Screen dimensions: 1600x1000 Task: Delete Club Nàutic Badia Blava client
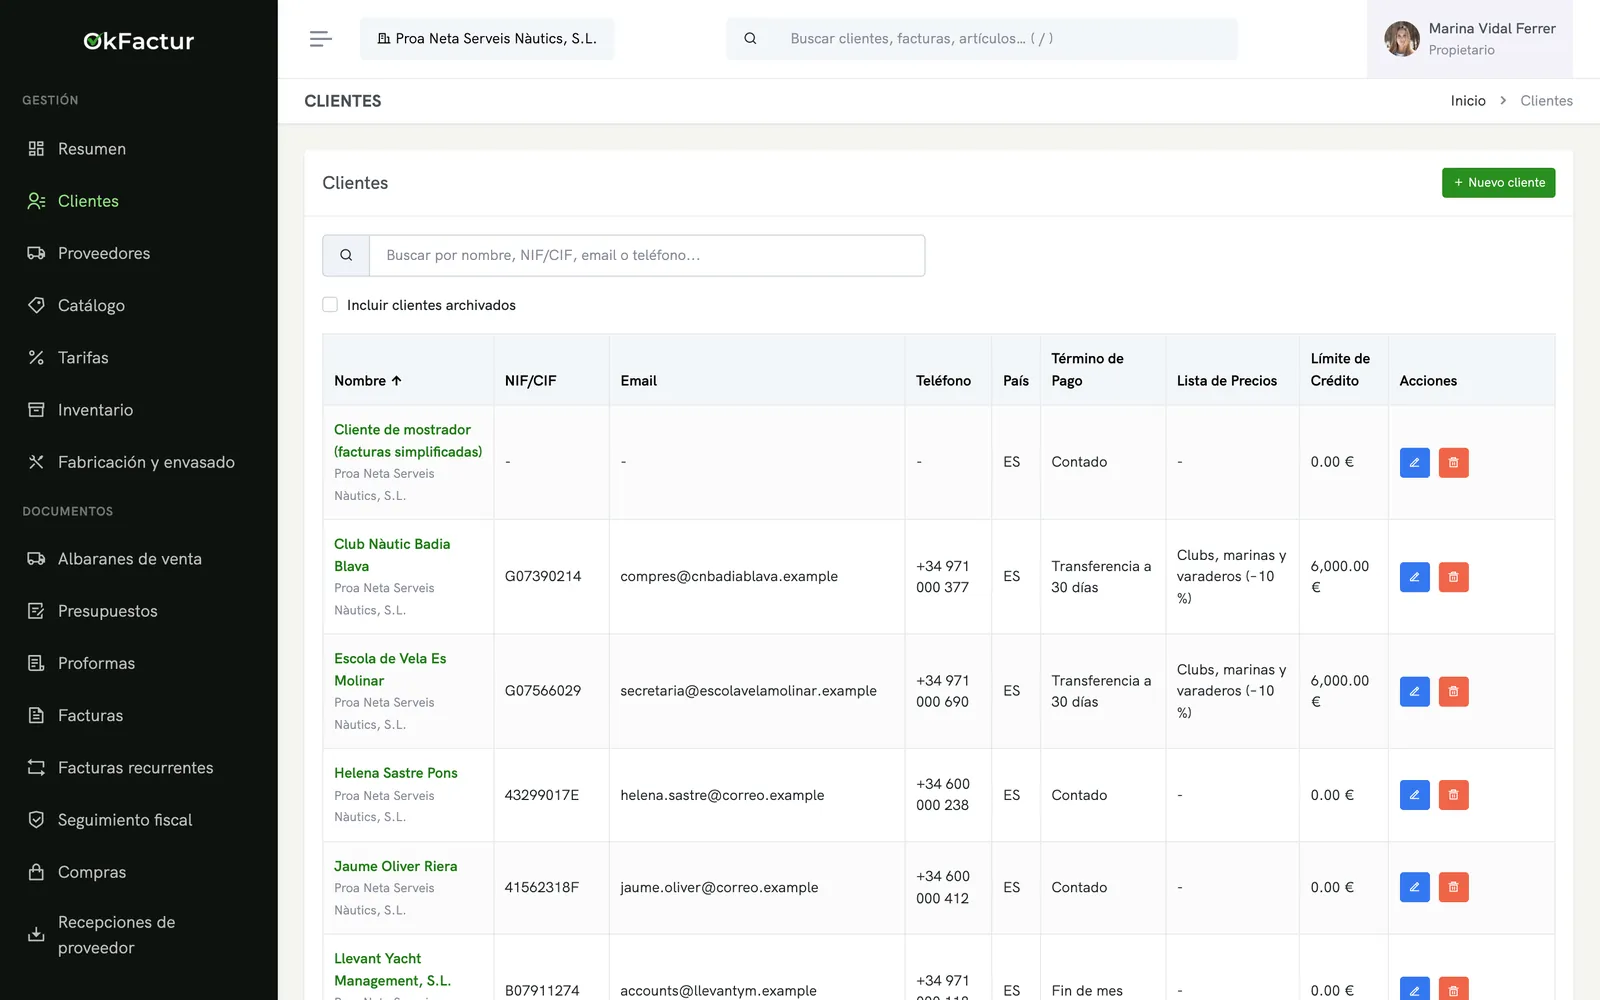[1453, 577]
